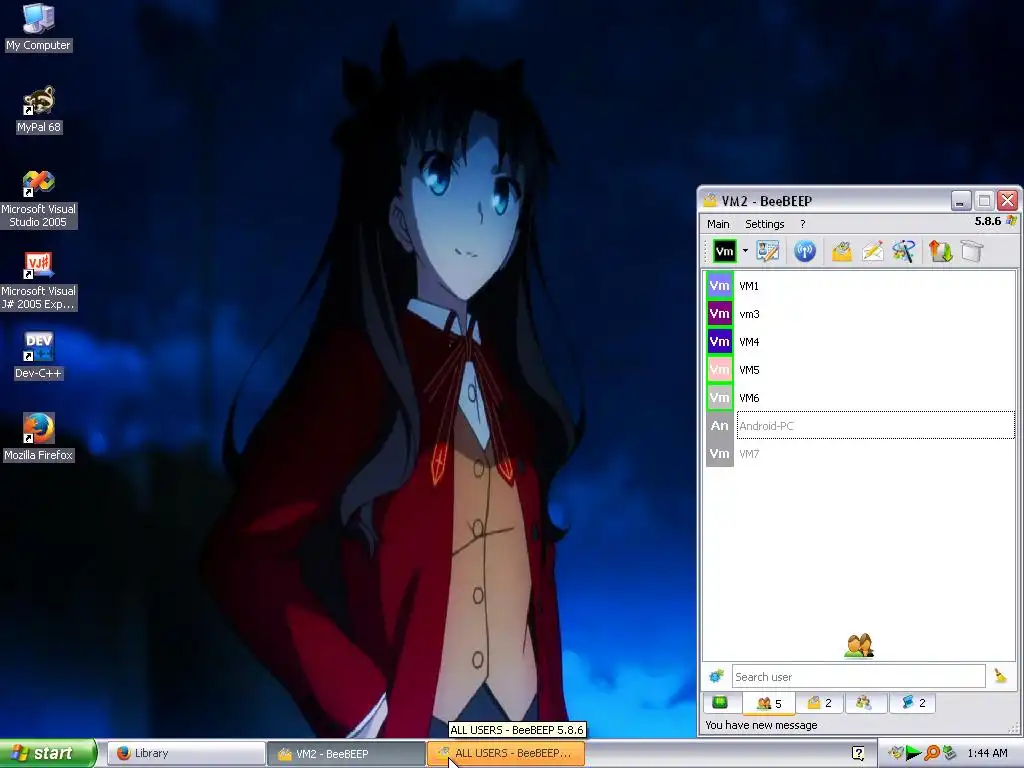This screenshot has width=1024, height=768.
Task: Click the gear icon left of search box
Action: point(716,677)
